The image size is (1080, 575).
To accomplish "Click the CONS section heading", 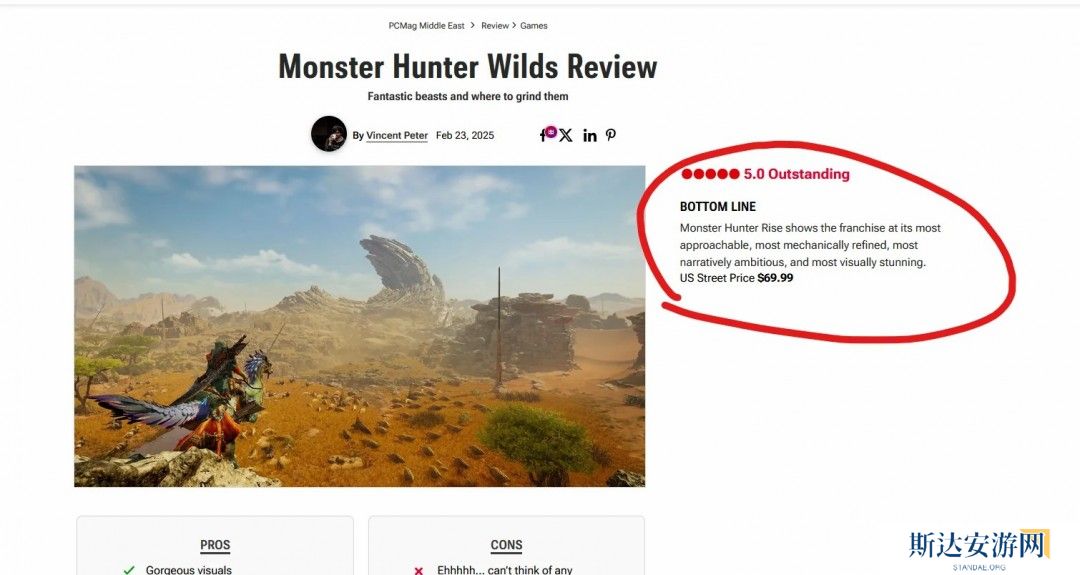I will click(506, 545).
